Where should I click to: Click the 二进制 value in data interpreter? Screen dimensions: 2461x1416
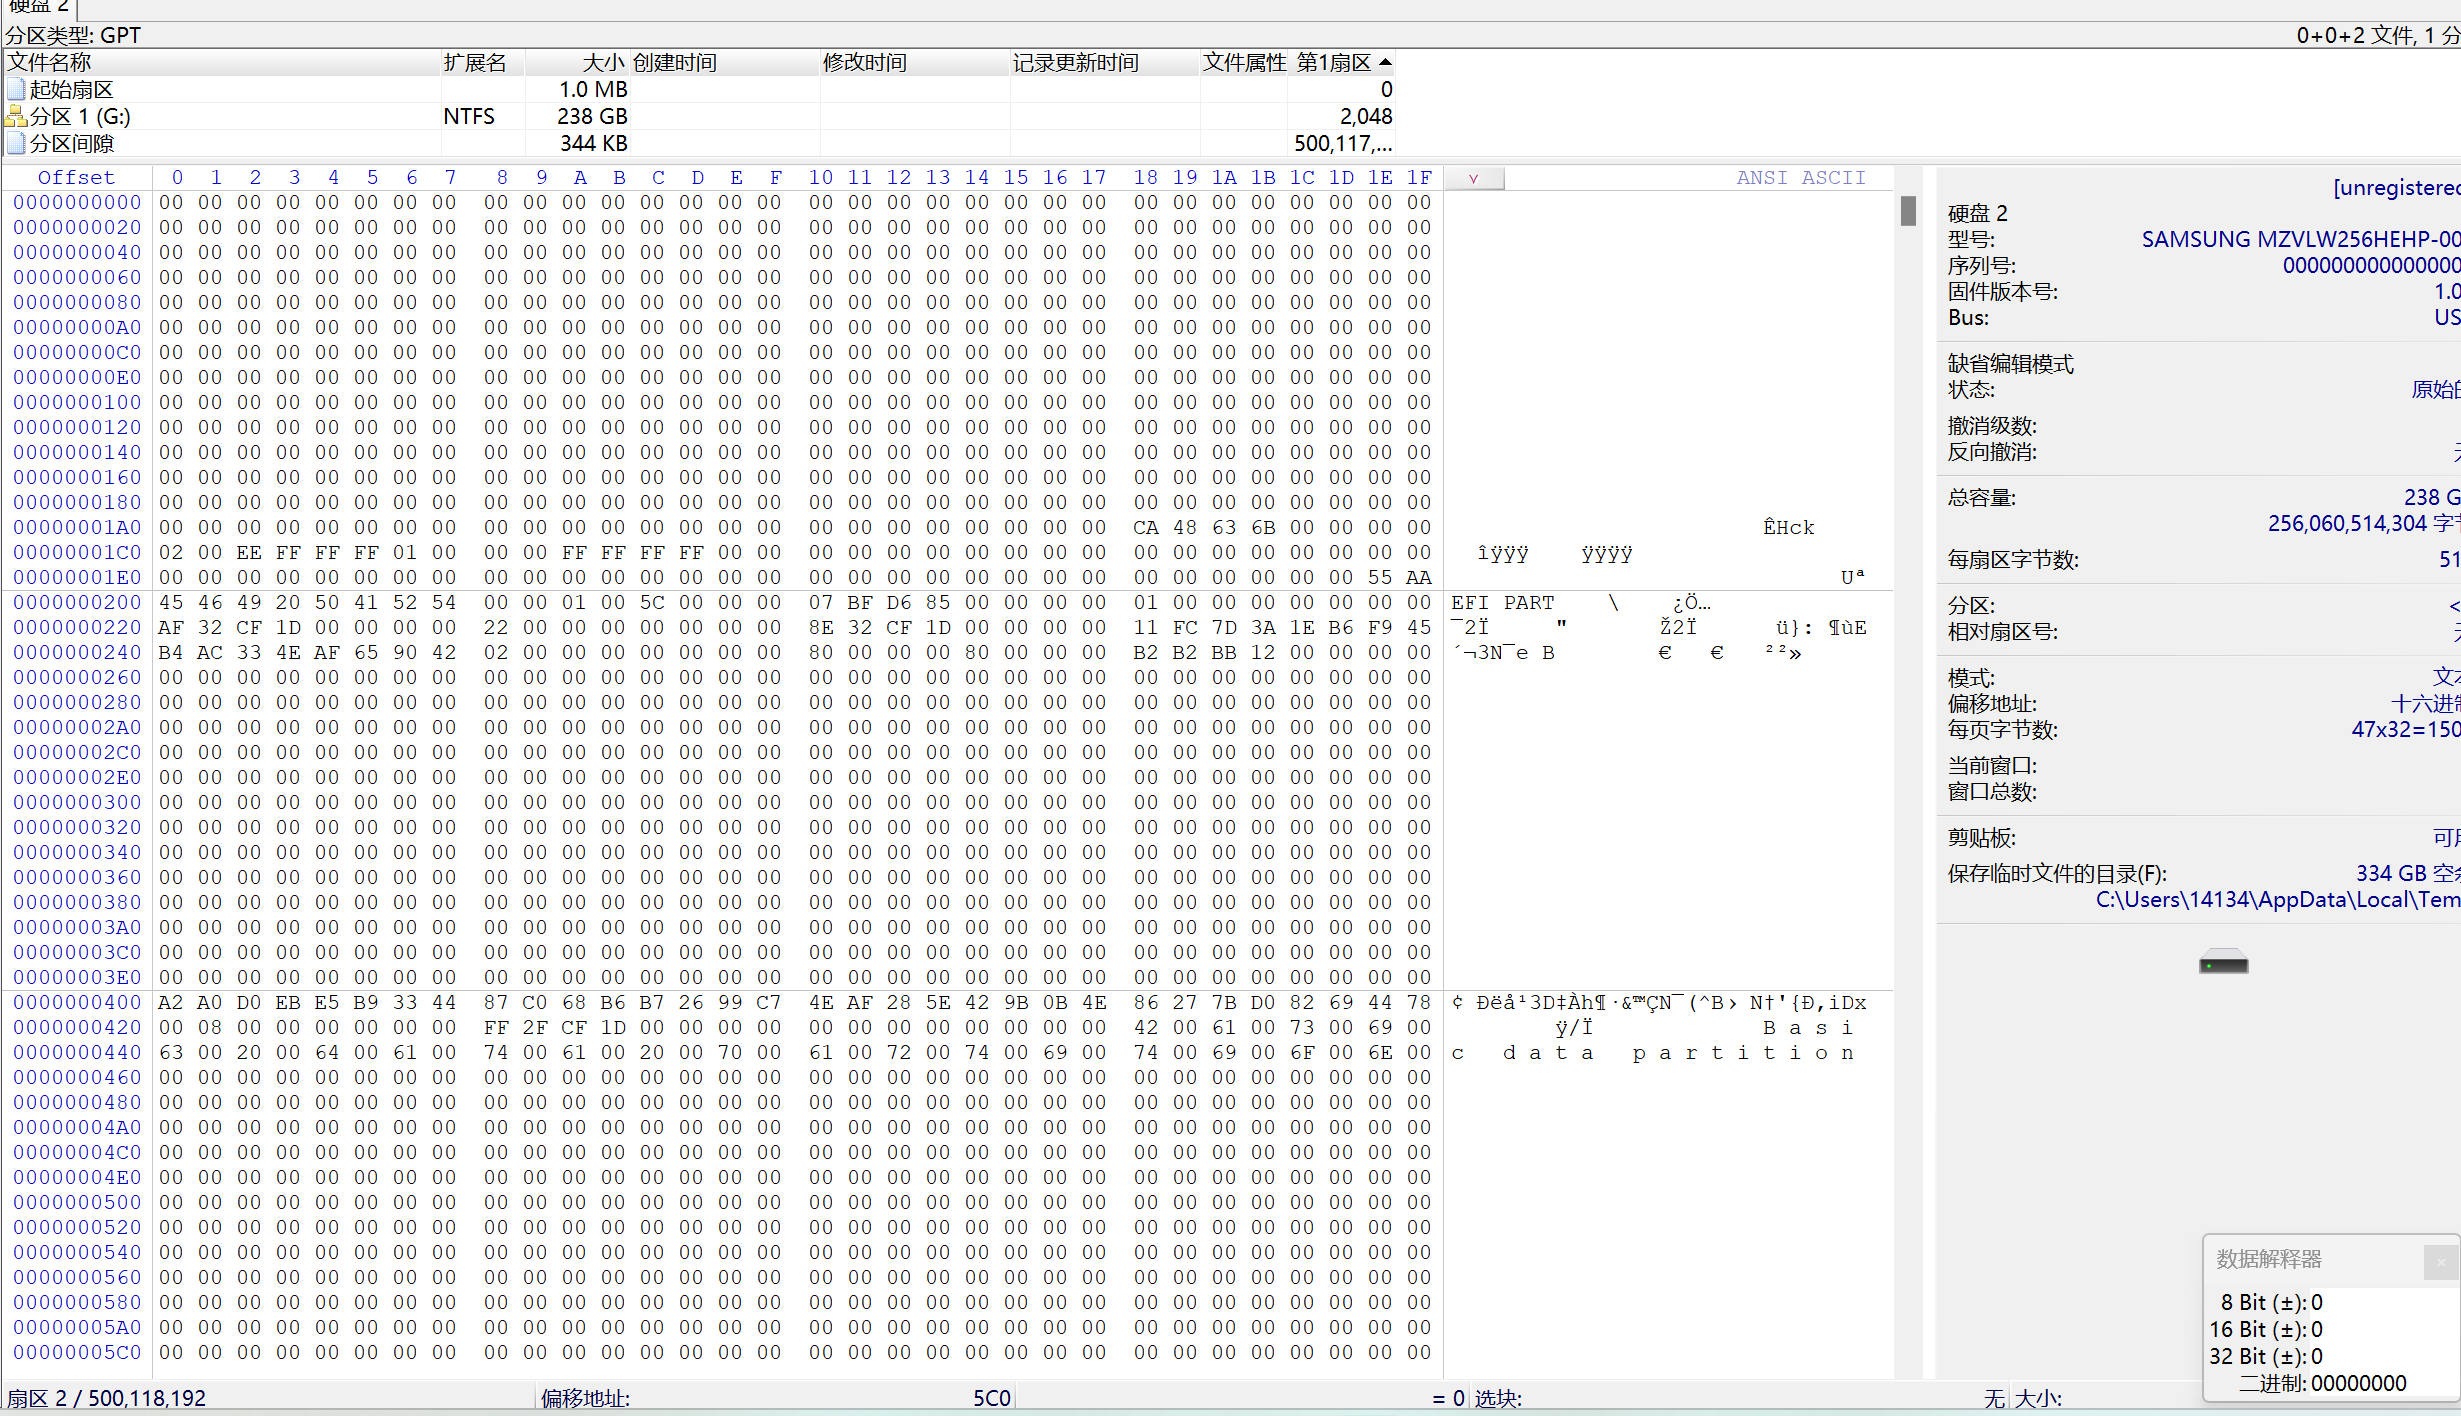2358,1383
